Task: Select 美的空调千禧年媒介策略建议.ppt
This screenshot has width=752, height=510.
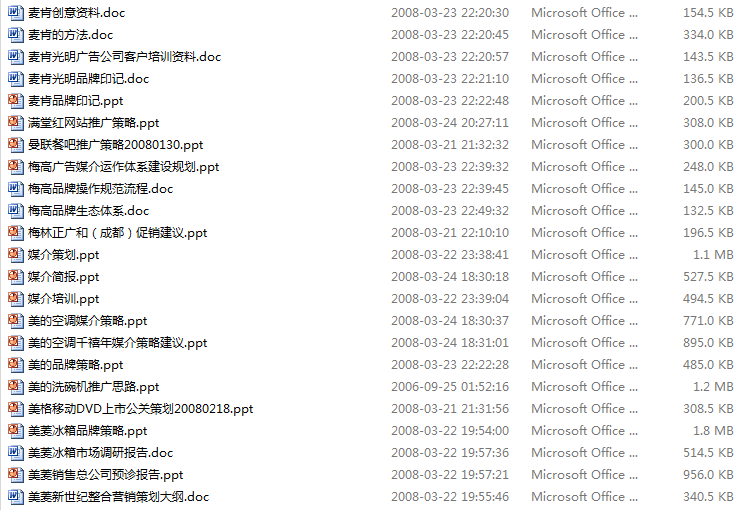Action: pos(118,343)
